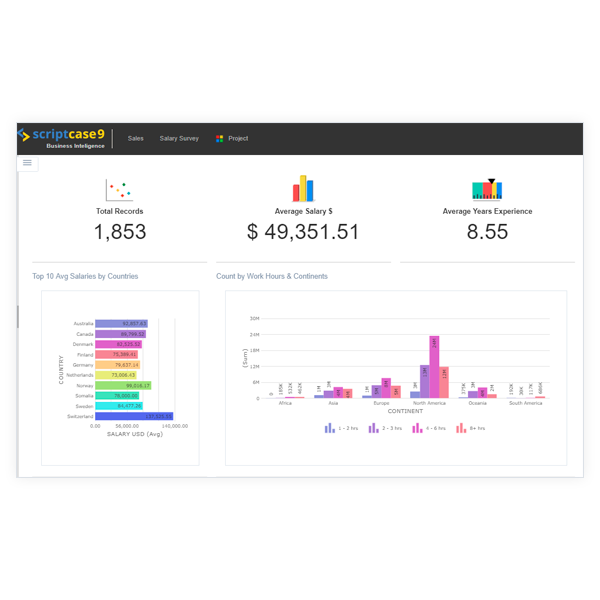The width and height of the screenshot is (600, 600).
Task: Open the Project menu item
Action: (238, 139)
